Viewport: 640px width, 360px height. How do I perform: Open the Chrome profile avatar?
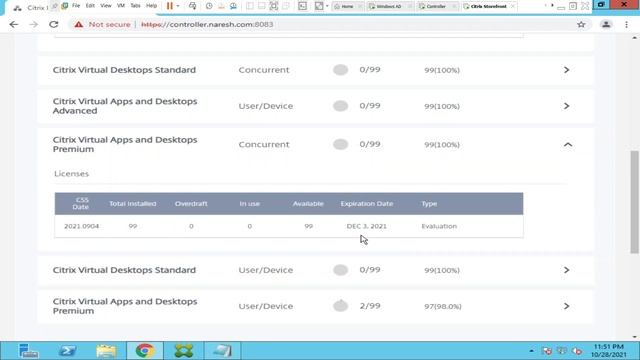[x=606, y=24]
